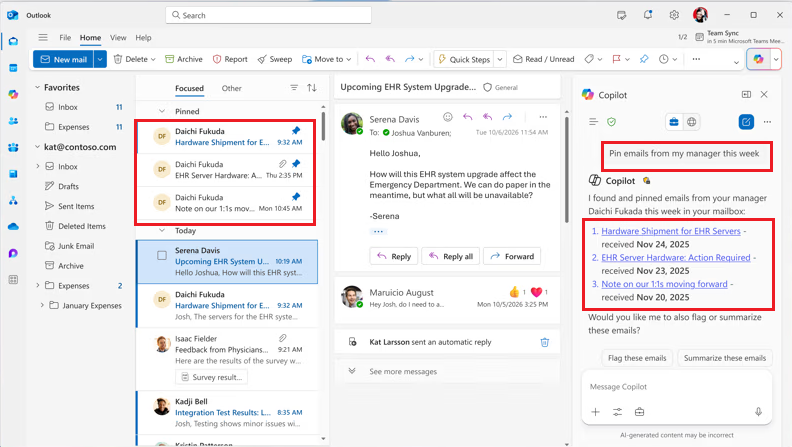Switch to the Other inbox tab
792x447 pixels.
[x=231, y=88]
